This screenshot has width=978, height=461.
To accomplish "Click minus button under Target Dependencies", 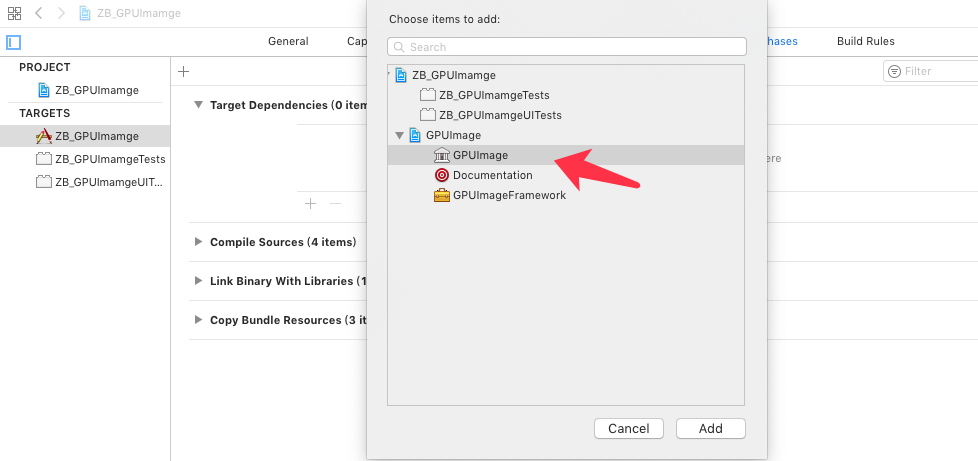I will click(335, 203).
